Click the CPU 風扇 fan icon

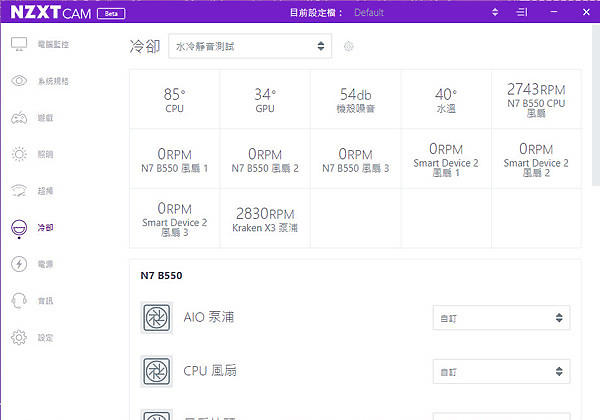(x=157, y=371)
